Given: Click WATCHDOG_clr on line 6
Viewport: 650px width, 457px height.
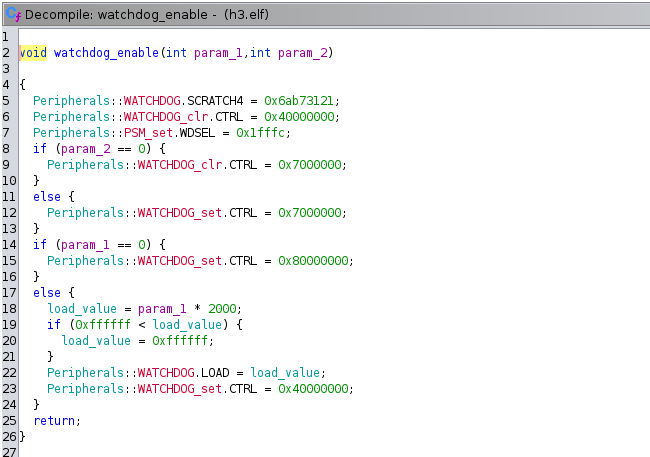Looking at the screenshot, I should [166, 117].
